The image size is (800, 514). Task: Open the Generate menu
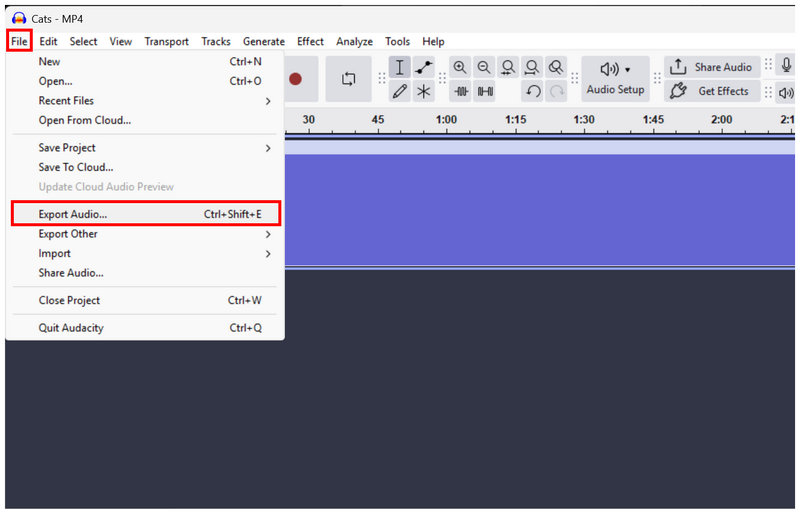coord(264,41)
